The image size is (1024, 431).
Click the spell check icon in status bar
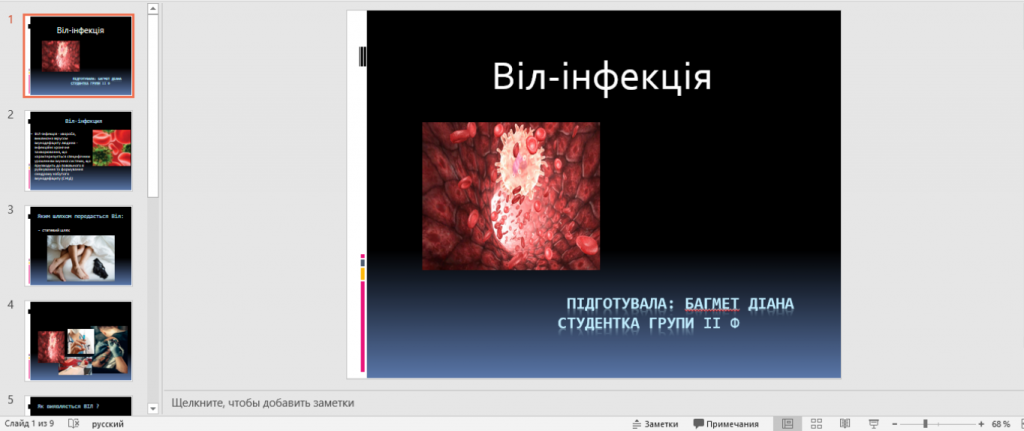tap(73, 424)
